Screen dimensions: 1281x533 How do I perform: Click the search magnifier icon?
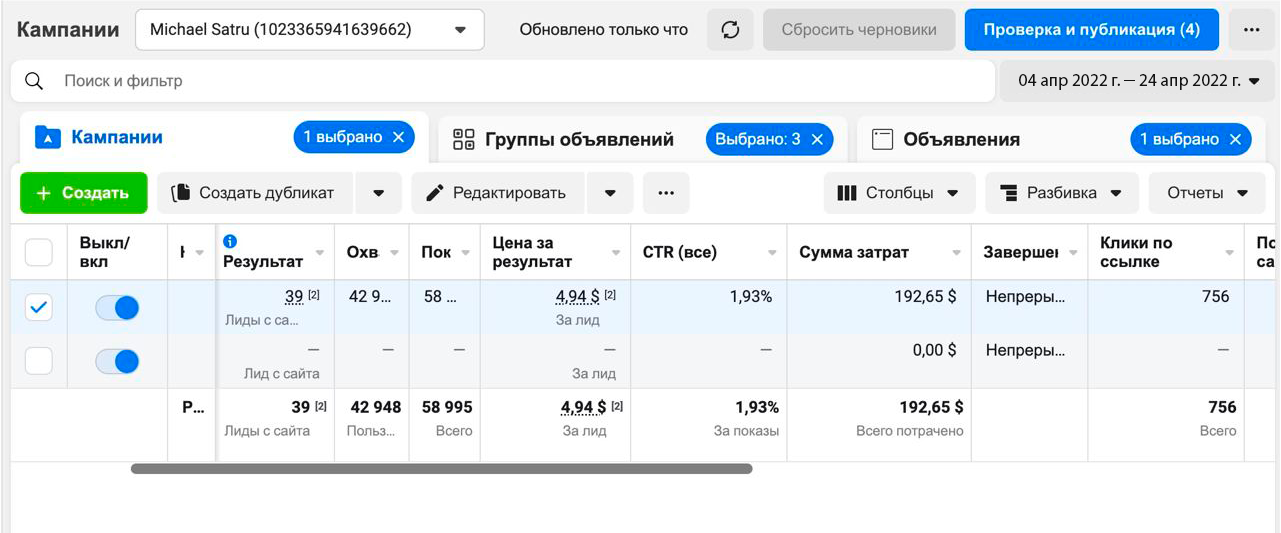coord(34,81)
